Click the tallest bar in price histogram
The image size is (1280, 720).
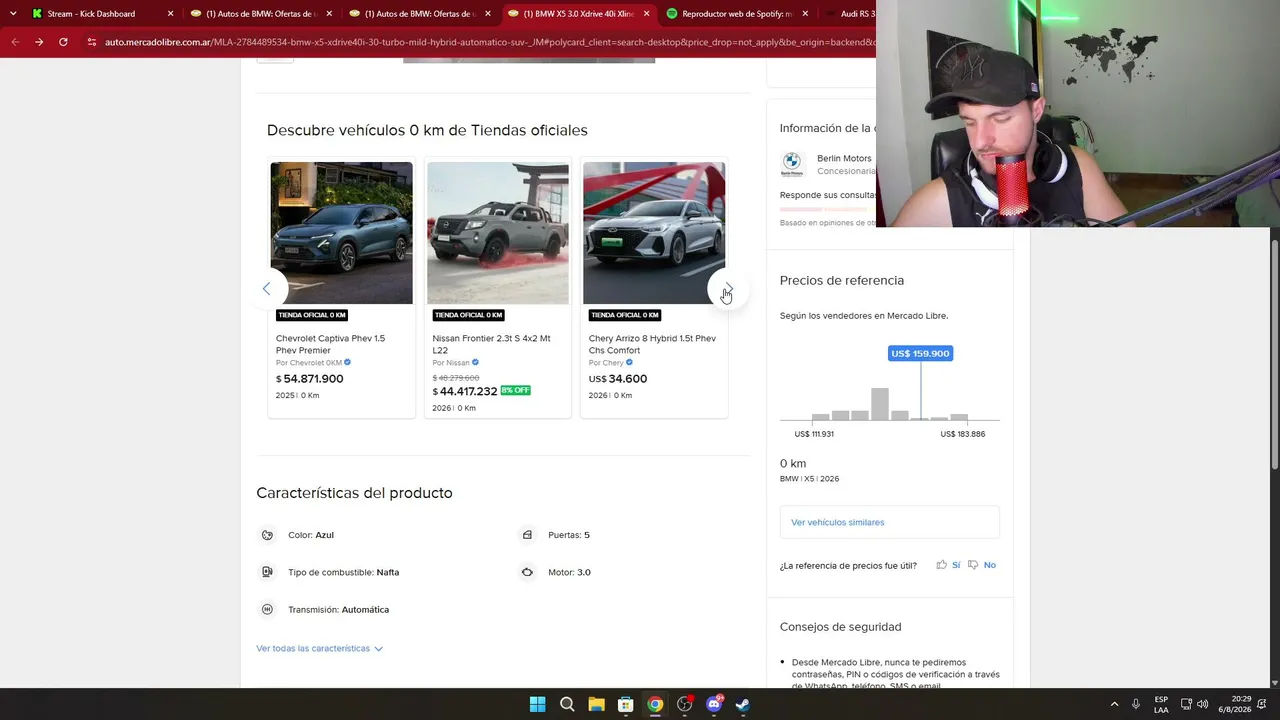tap(880, 404)
